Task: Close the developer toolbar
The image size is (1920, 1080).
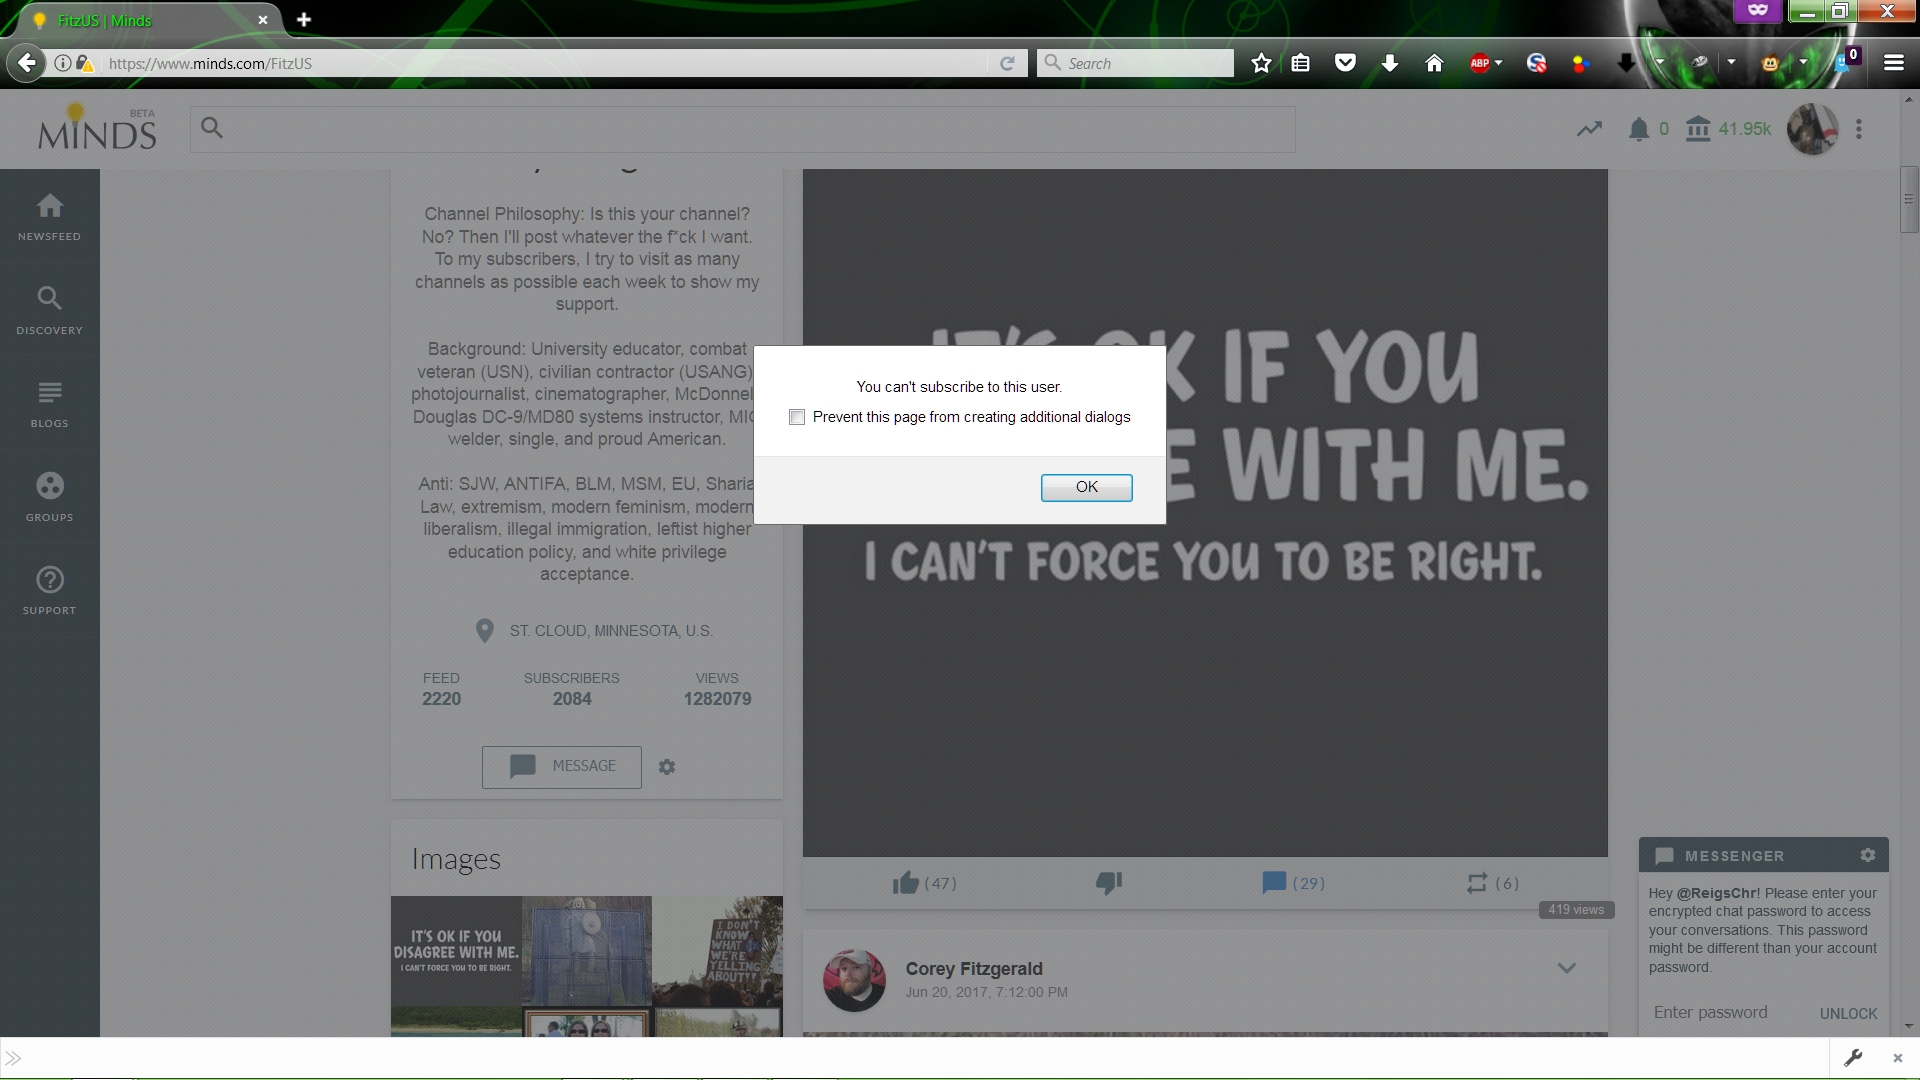Action: pyautogui.click(x=1897, y=1058)
